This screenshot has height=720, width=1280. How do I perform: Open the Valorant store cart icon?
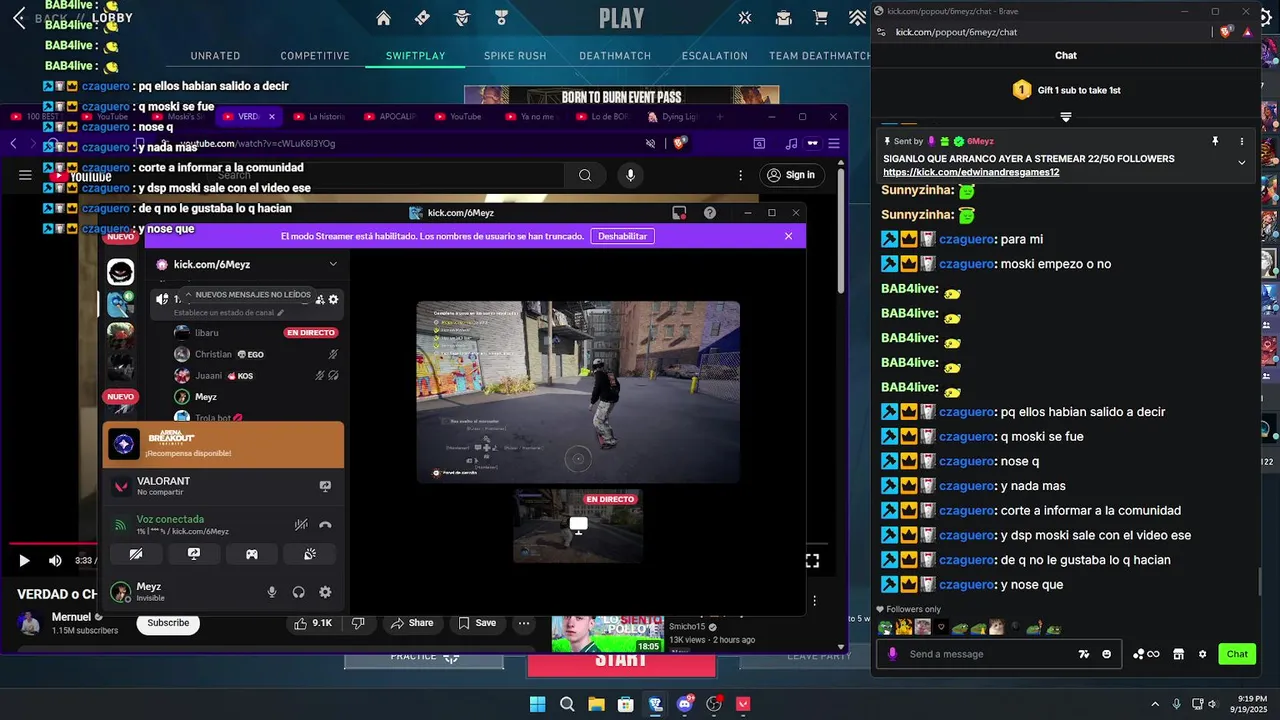coord(821,18)
